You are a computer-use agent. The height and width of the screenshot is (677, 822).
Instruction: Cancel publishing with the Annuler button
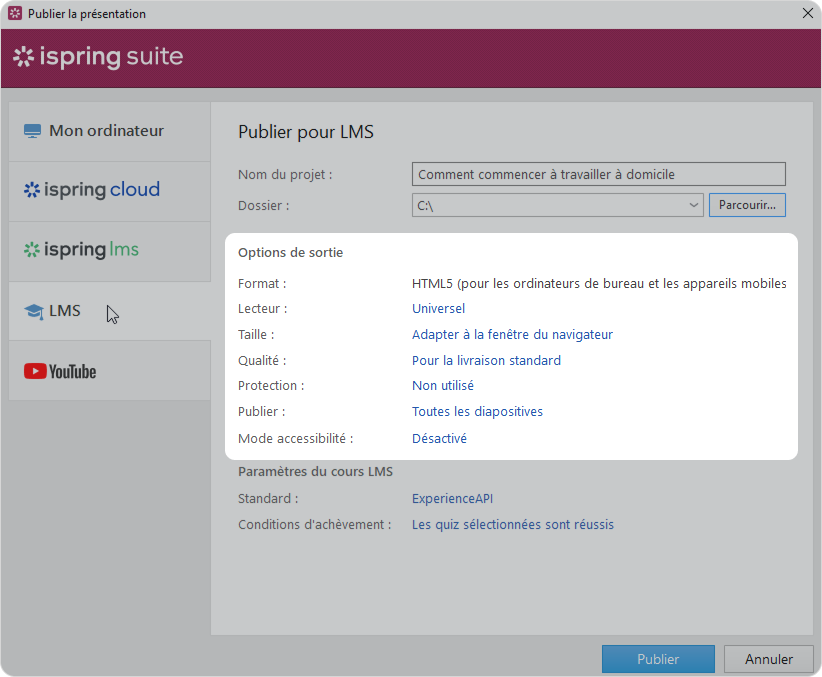(769, 659)
